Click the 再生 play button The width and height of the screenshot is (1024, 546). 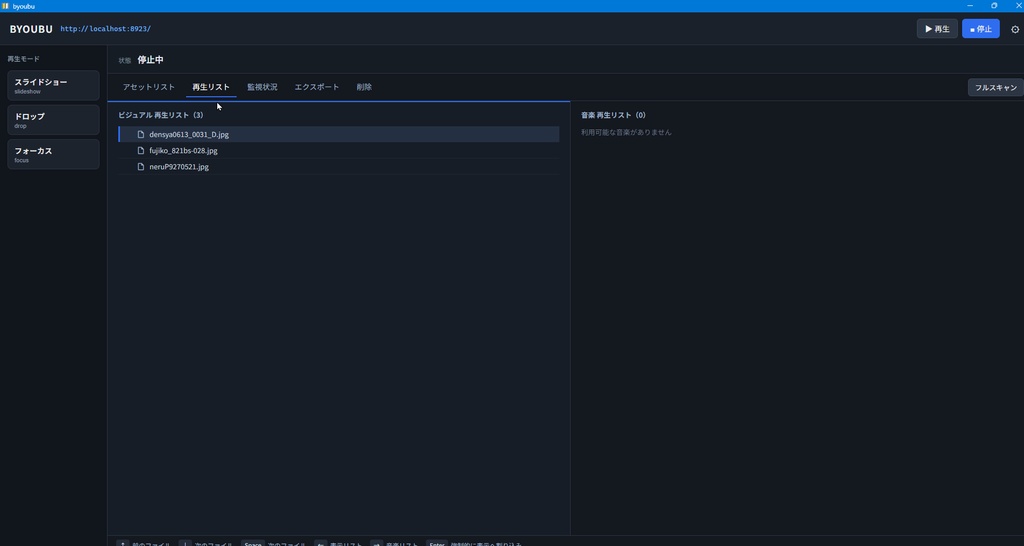pos(937,29)
